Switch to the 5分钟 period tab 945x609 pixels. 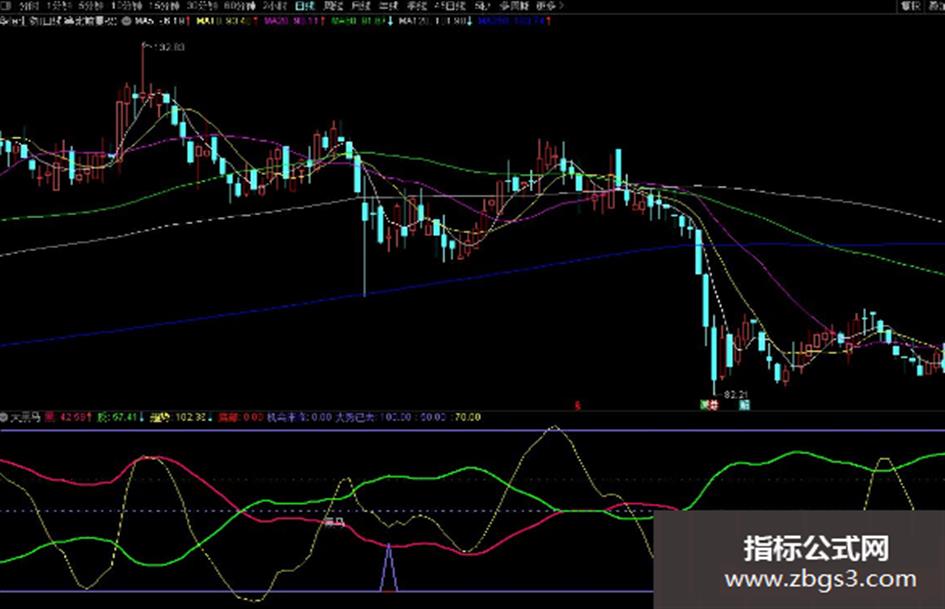pos(90,6)
